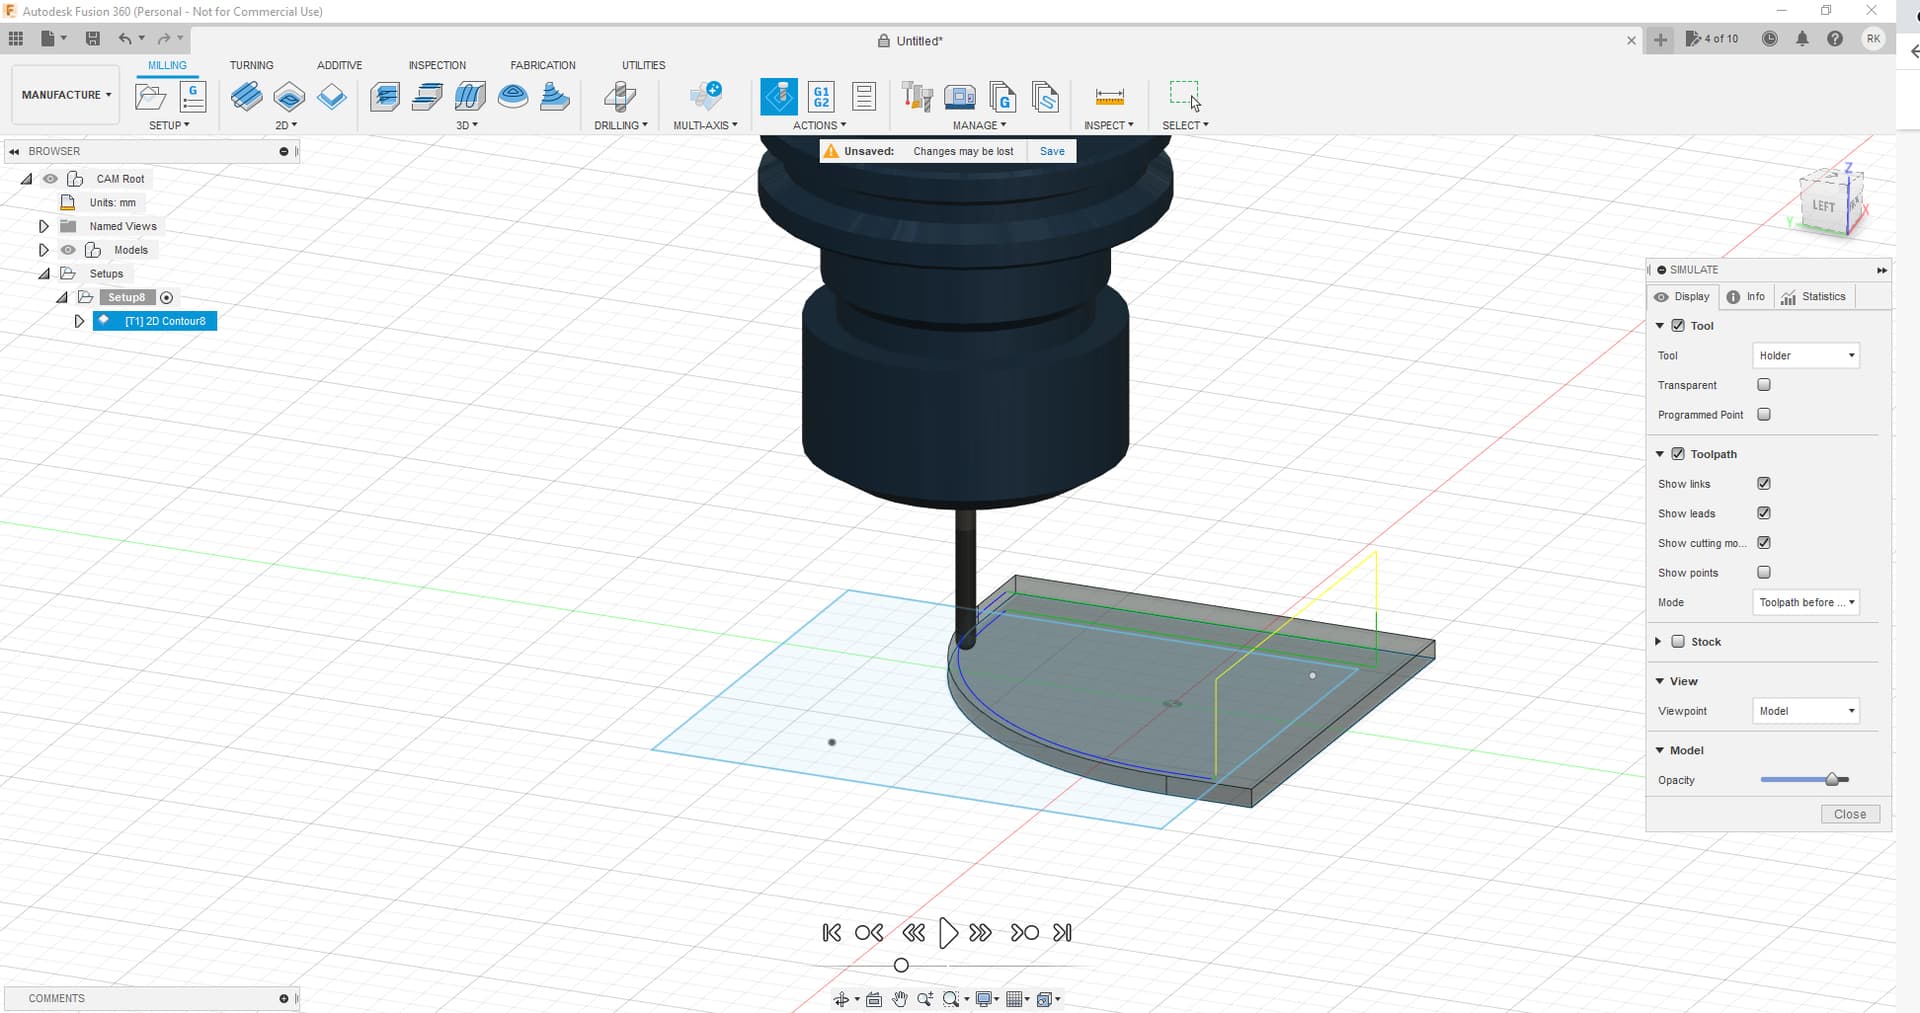The width and height of the screenshot is (1920, 1013).
Task: Select the 2D Pocket toolpath icon
Action: click(289, 97)
